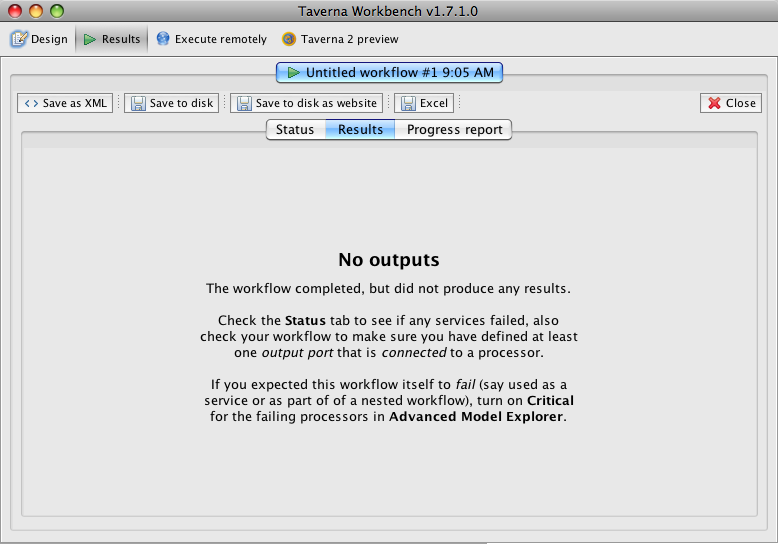Switch to the Design perspective

tap(40, 39)
